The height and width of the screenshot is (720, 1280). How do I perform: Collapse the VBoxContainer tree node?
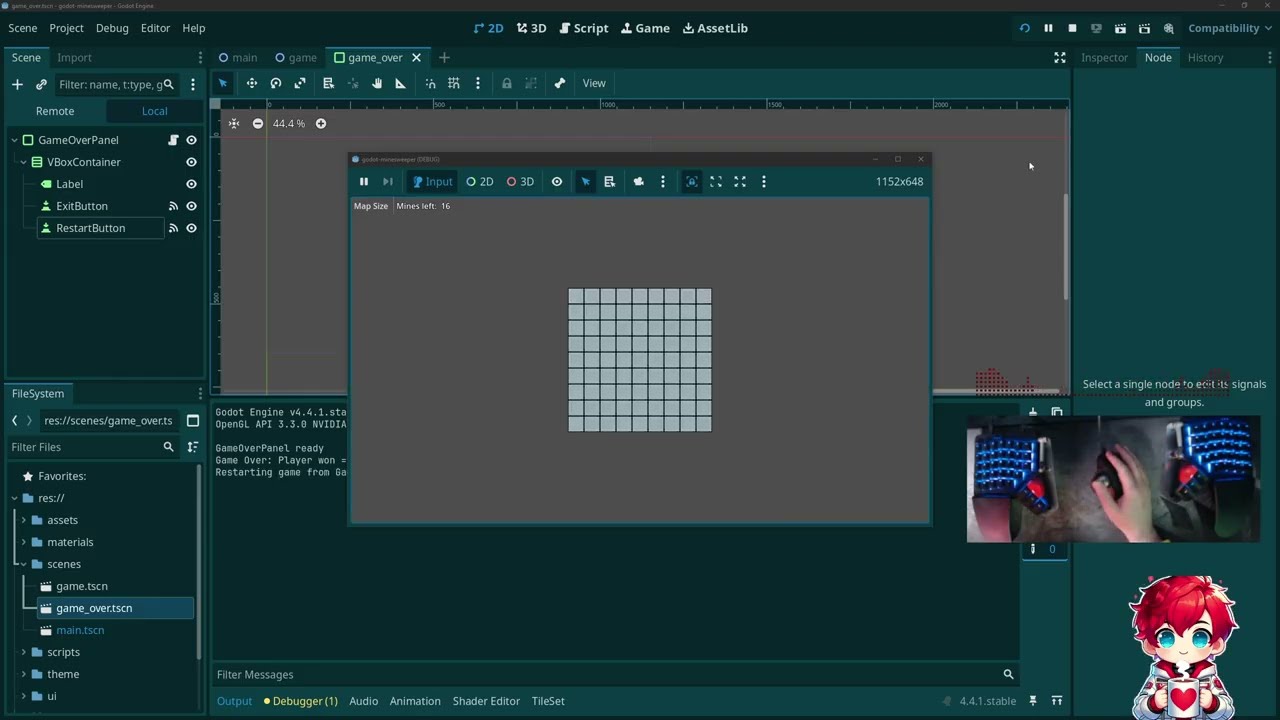[24, 162]
